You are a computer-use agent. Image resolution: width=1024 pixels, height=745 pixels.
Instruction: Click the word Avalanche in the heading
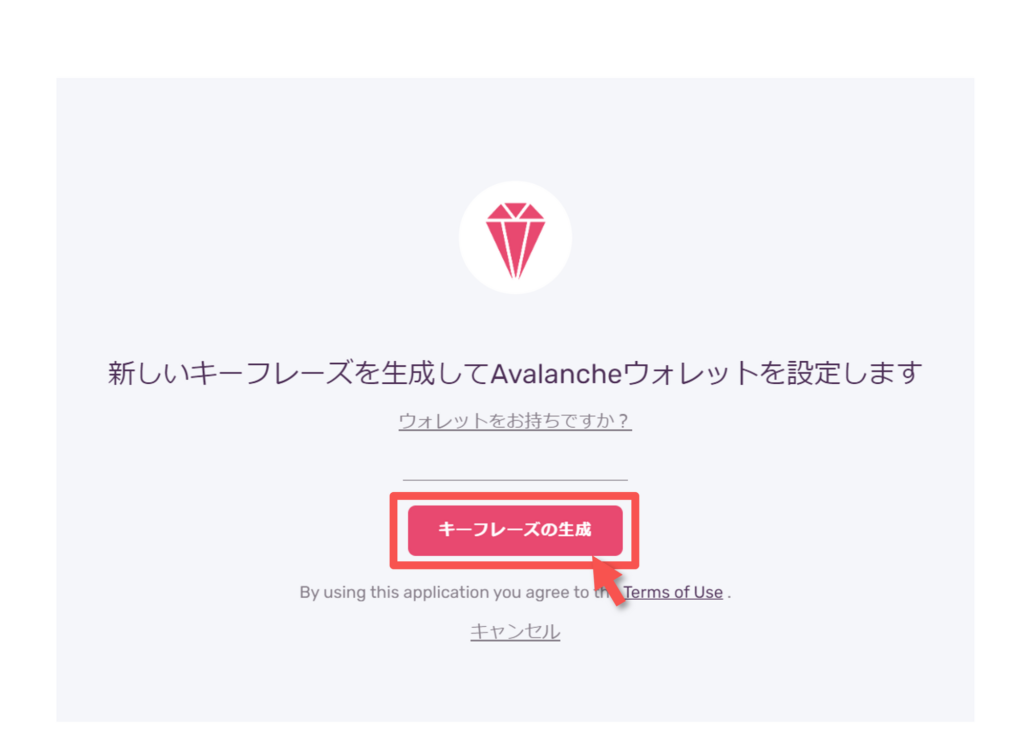click(555, 373)
